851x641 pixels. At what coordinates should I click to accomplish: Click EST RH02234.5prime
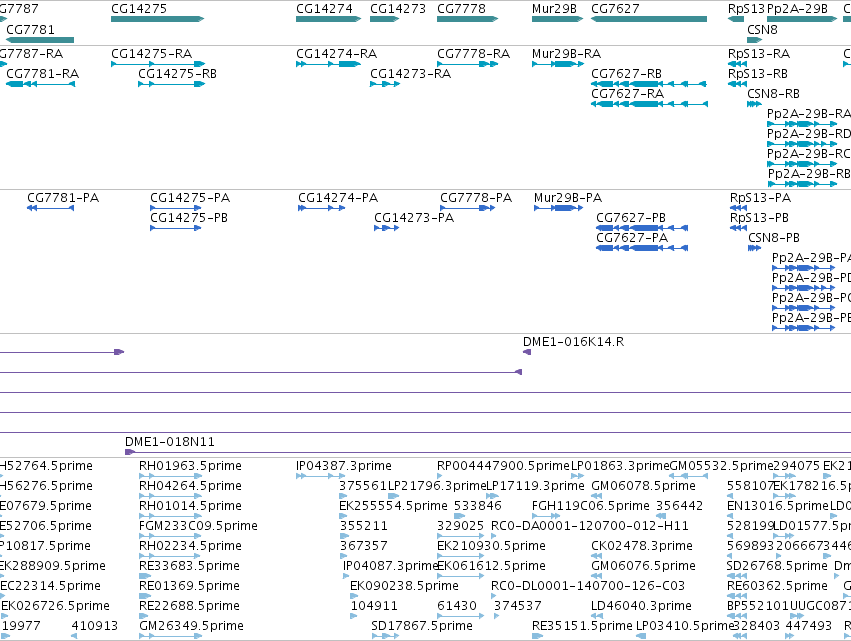(x=190, y=545)
